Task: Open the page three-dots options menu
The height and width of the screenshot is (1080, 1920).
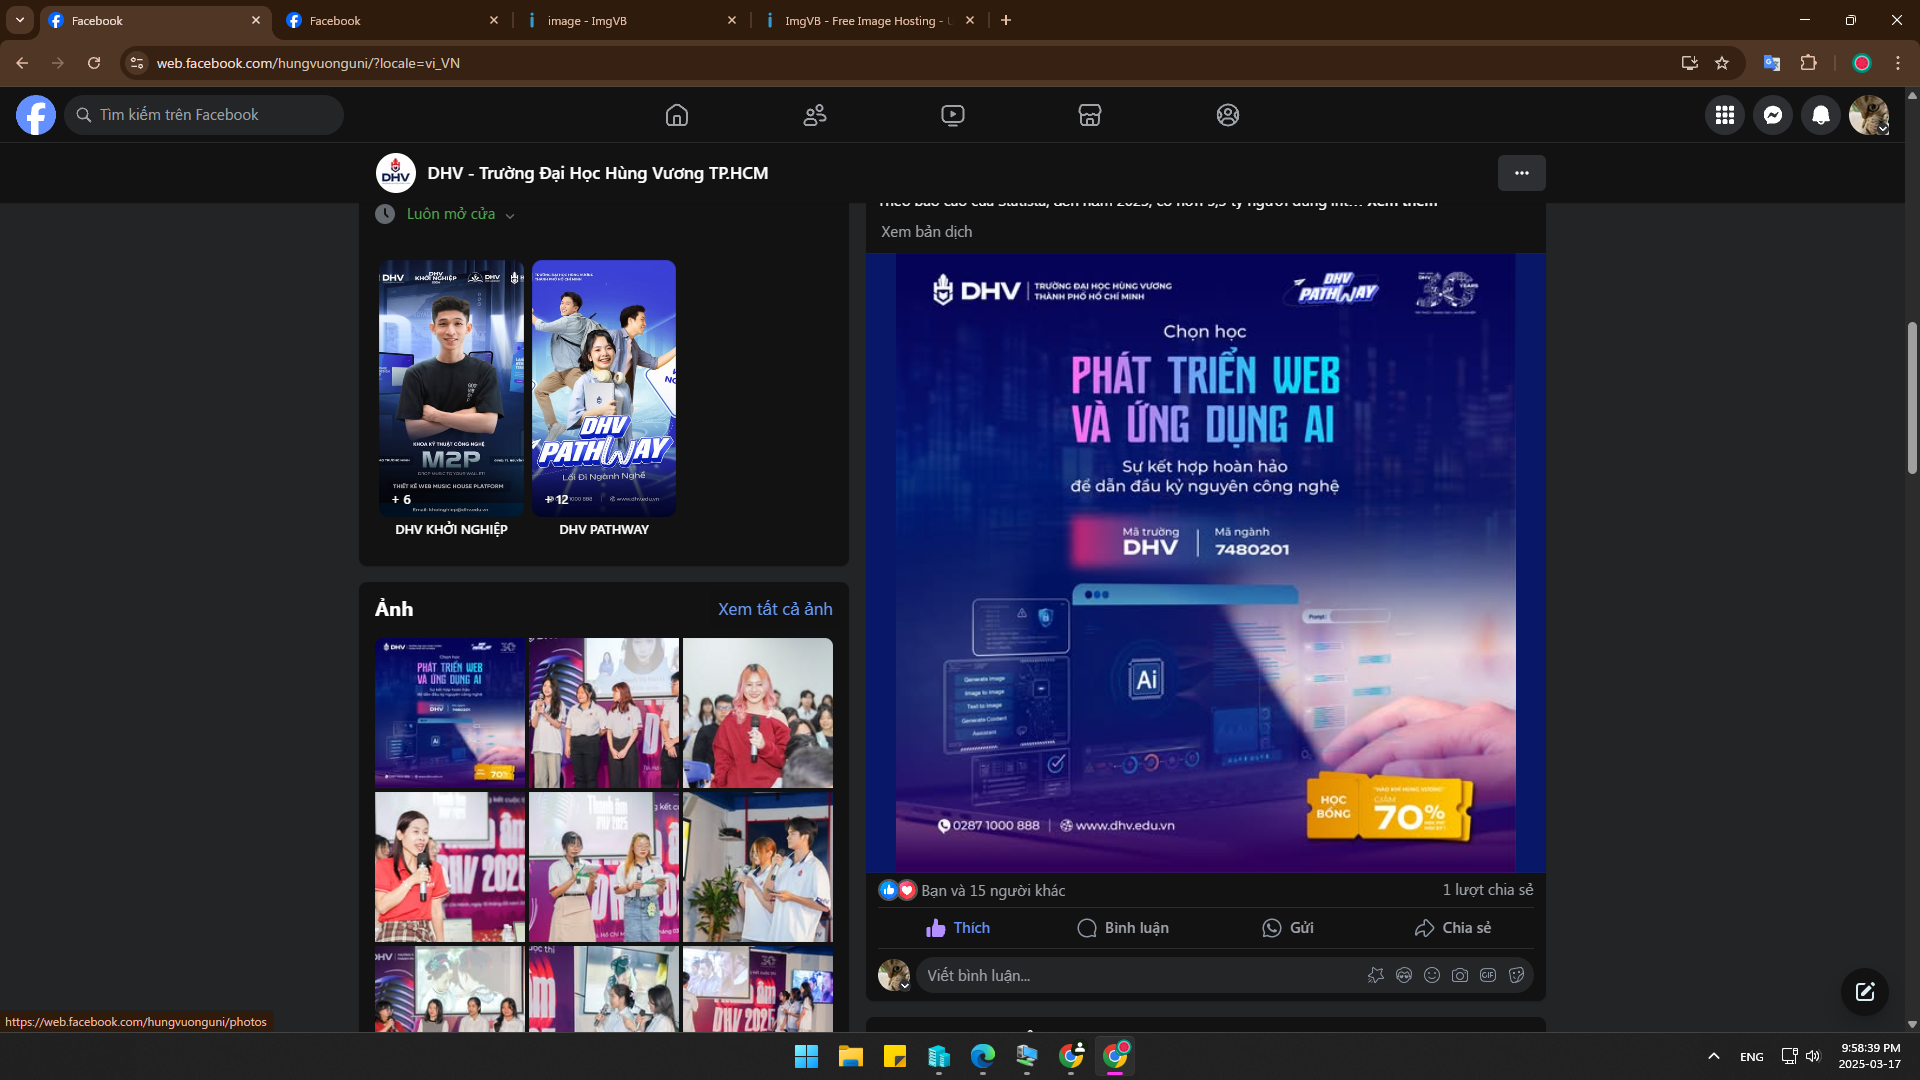Action: (x=1521, y=173)
